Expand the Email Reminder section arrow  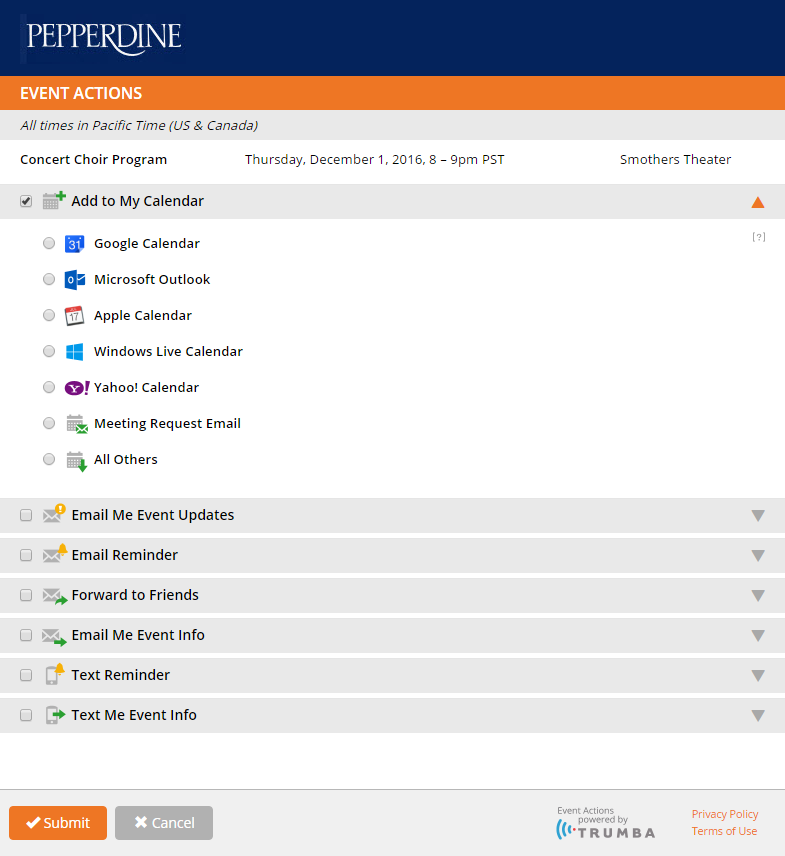(x=758, y=556)
